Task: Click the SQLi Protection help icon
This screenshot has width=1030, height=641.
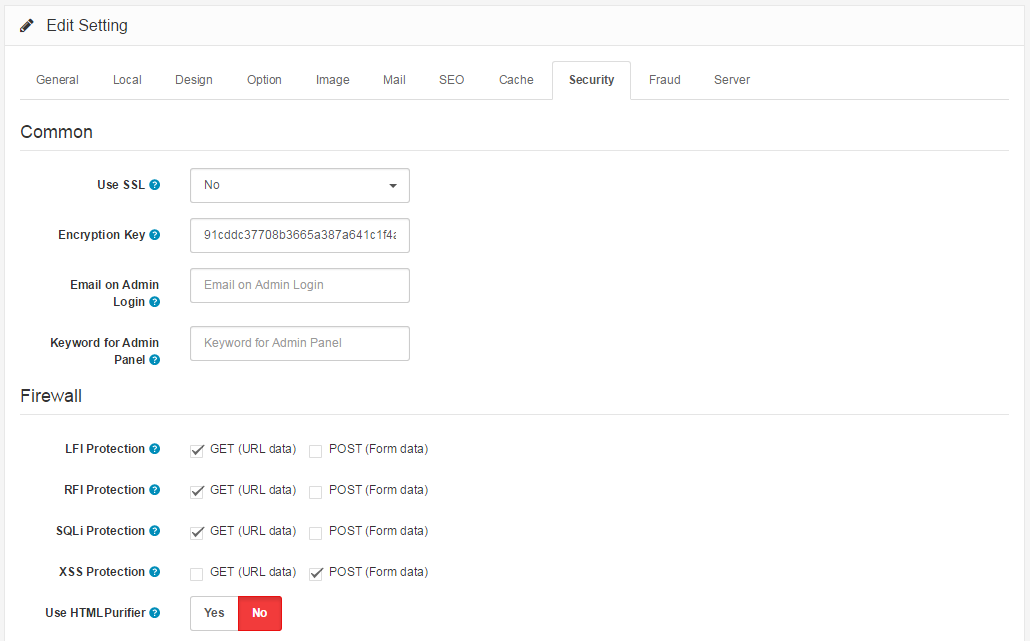Action: (154, 531)
